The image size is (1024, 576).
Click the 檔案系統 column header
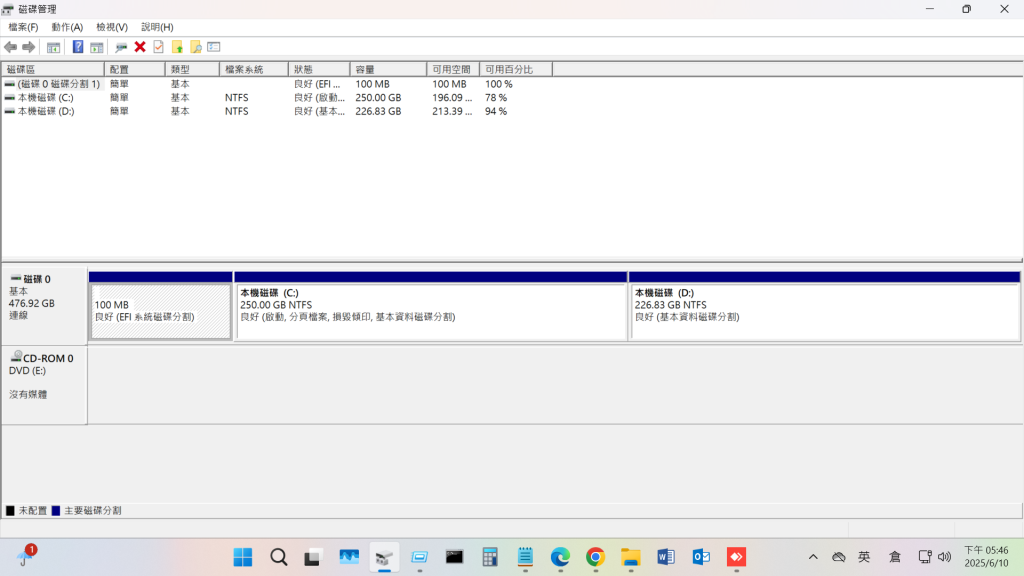coord(254,69)
